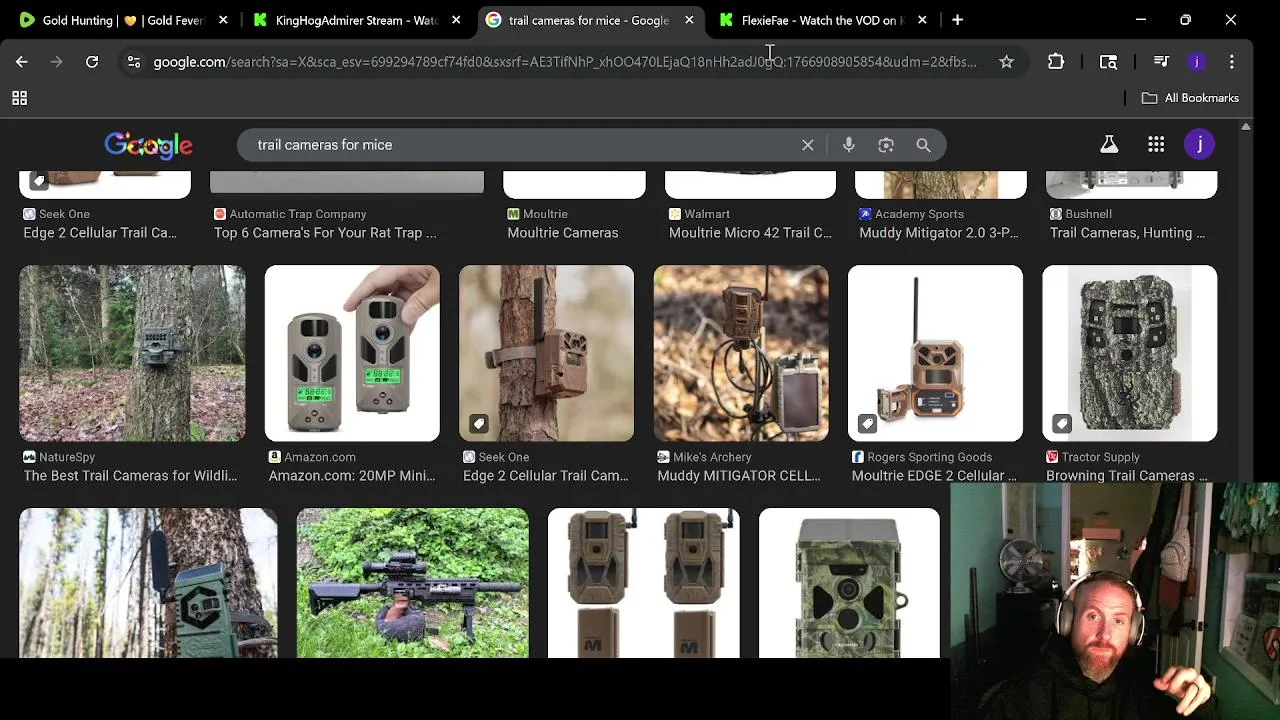Start voice search with microphone icon

click(x=848, y=145)
